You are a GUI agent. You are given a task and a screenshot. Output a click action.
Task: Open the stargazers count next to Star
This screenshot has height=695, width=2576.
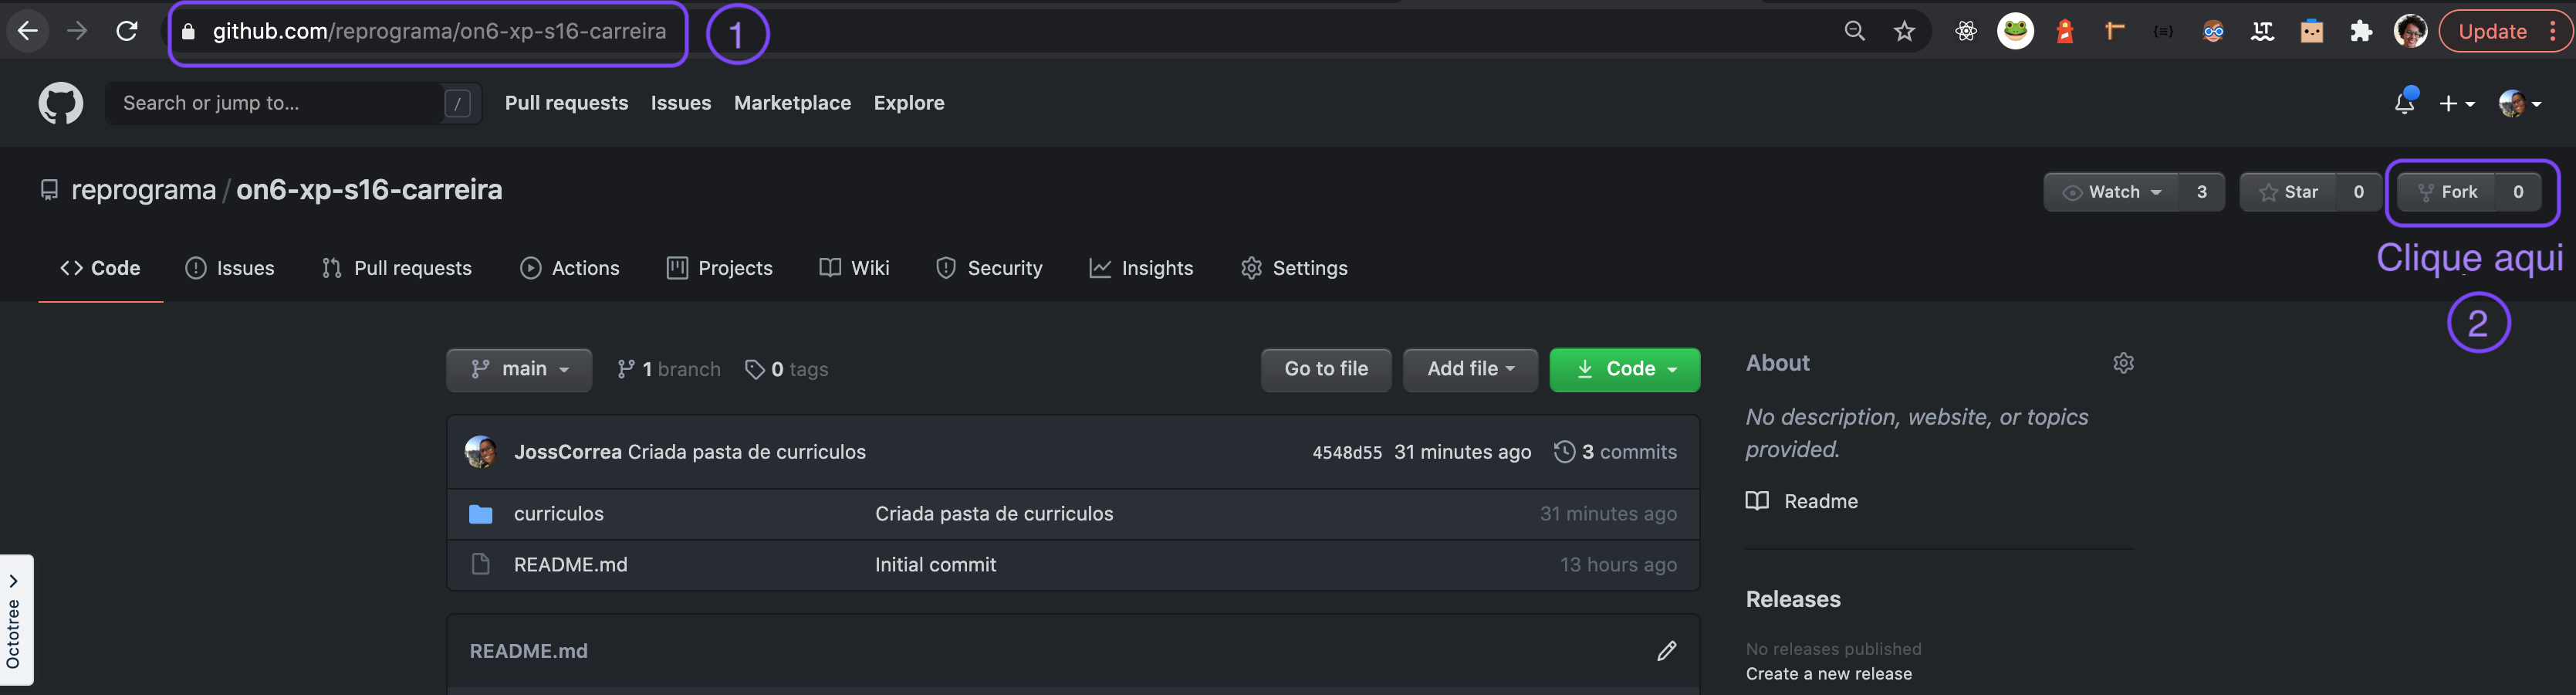[x=2359, y=192]
